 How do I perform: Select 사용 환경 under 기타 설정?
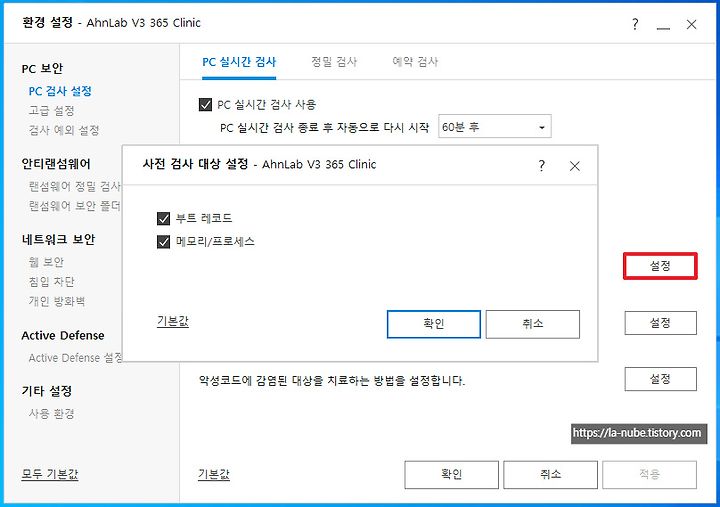[51, 414]
